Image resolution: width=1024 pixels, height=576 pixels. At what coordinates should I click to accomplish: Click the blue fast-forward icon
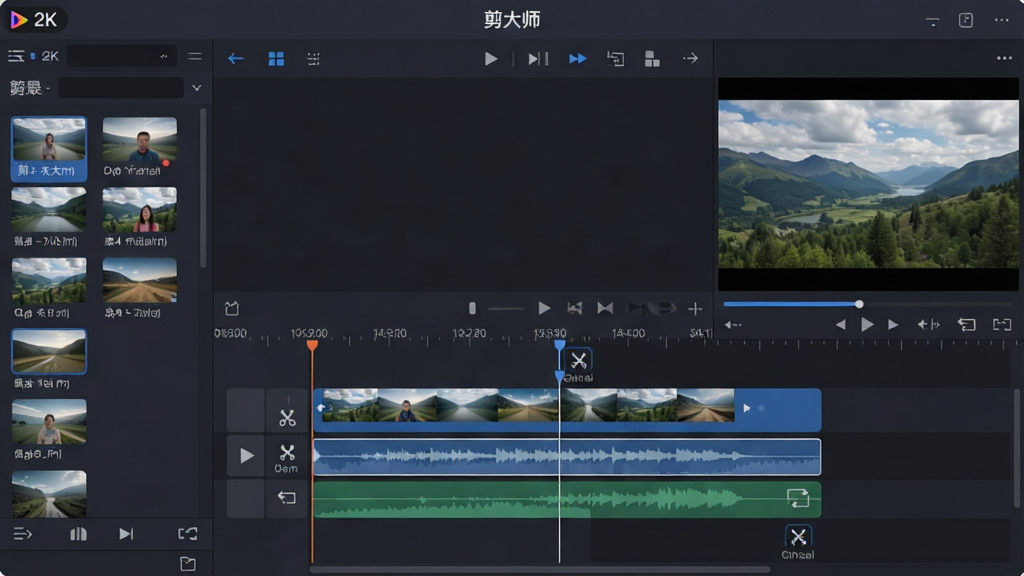(x=577, y=59)
